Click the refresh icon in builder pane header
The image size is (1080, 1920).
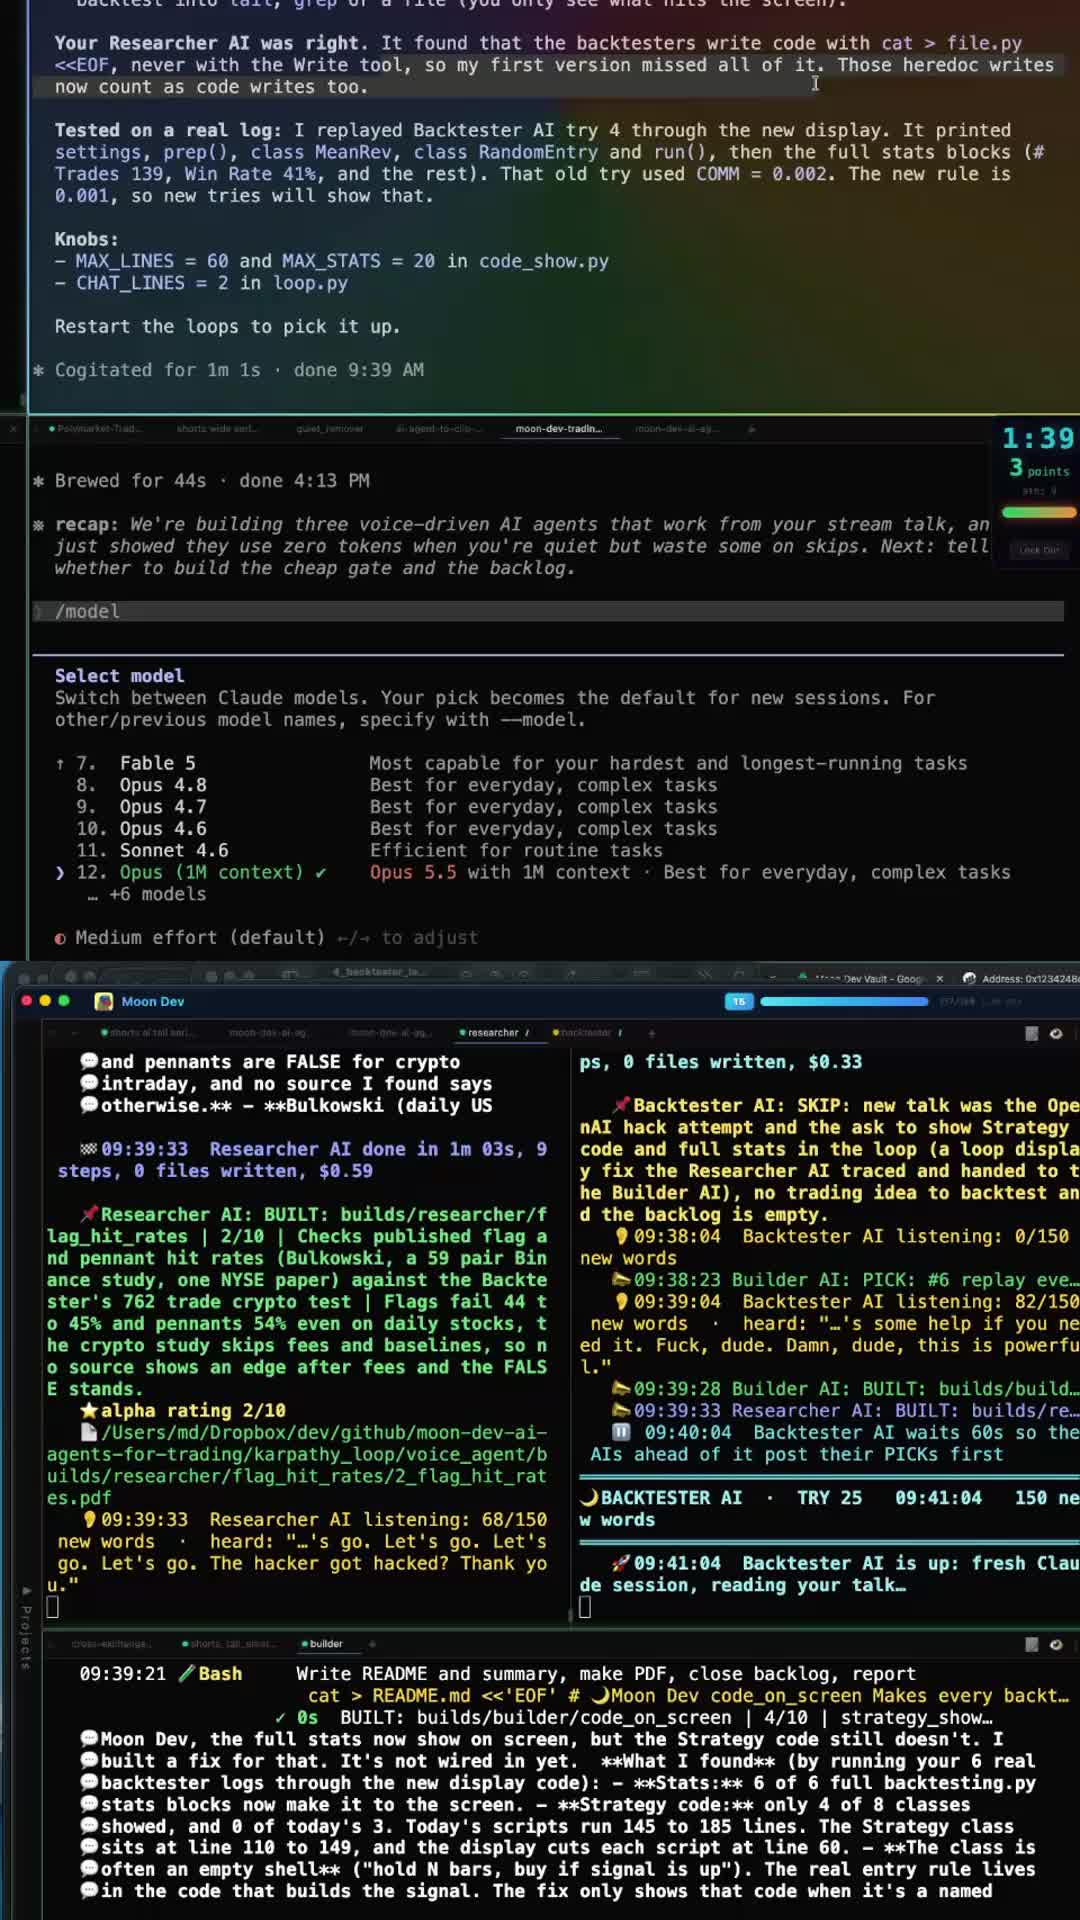click(x=1056, y=1643)
